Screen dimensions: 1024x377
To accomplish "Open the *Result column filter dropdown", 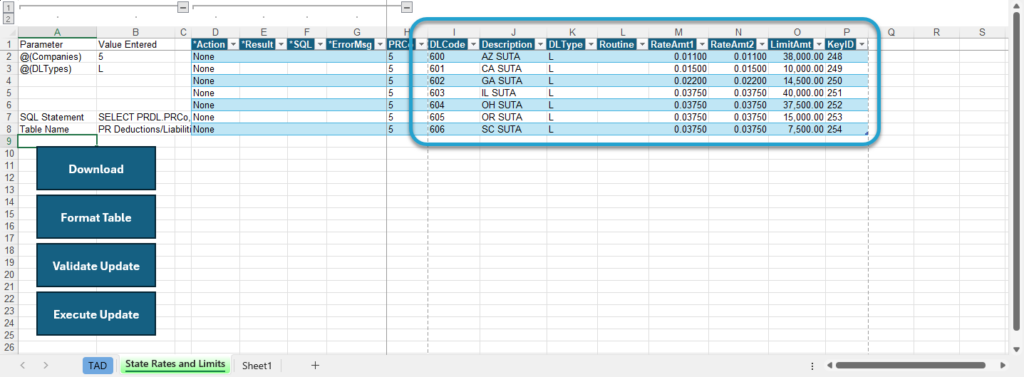I will 281,44.
